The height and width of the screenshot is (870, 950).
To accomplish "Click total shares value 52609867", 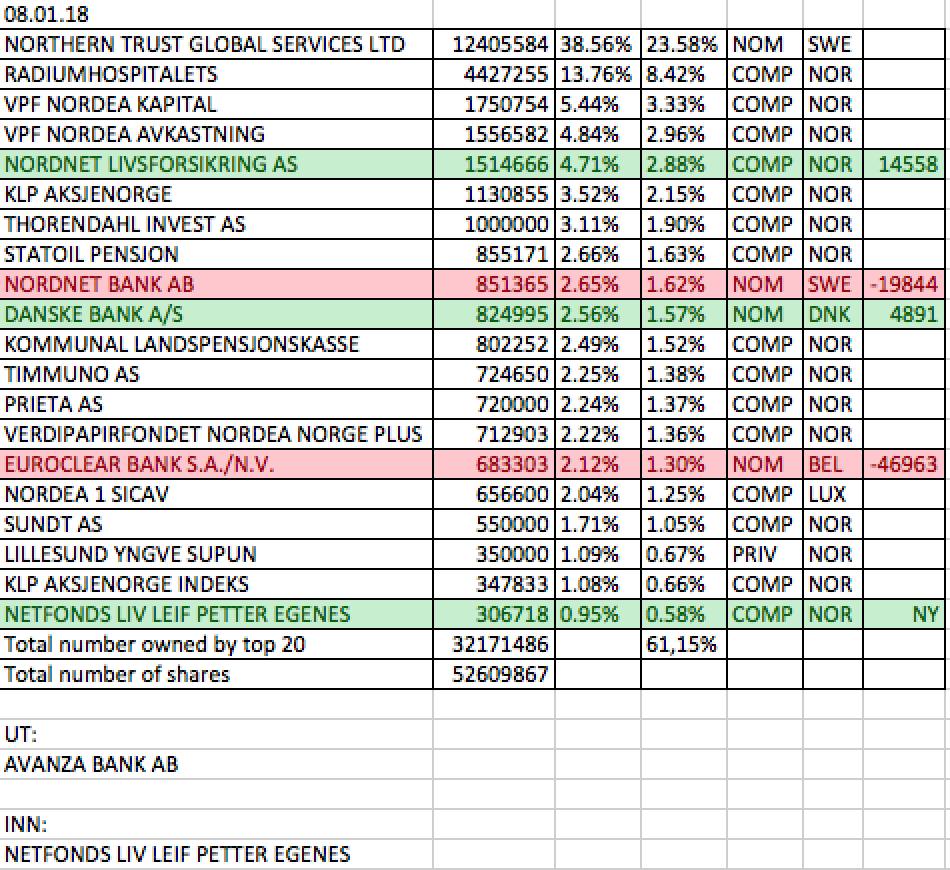I will [x=494, y=674].
